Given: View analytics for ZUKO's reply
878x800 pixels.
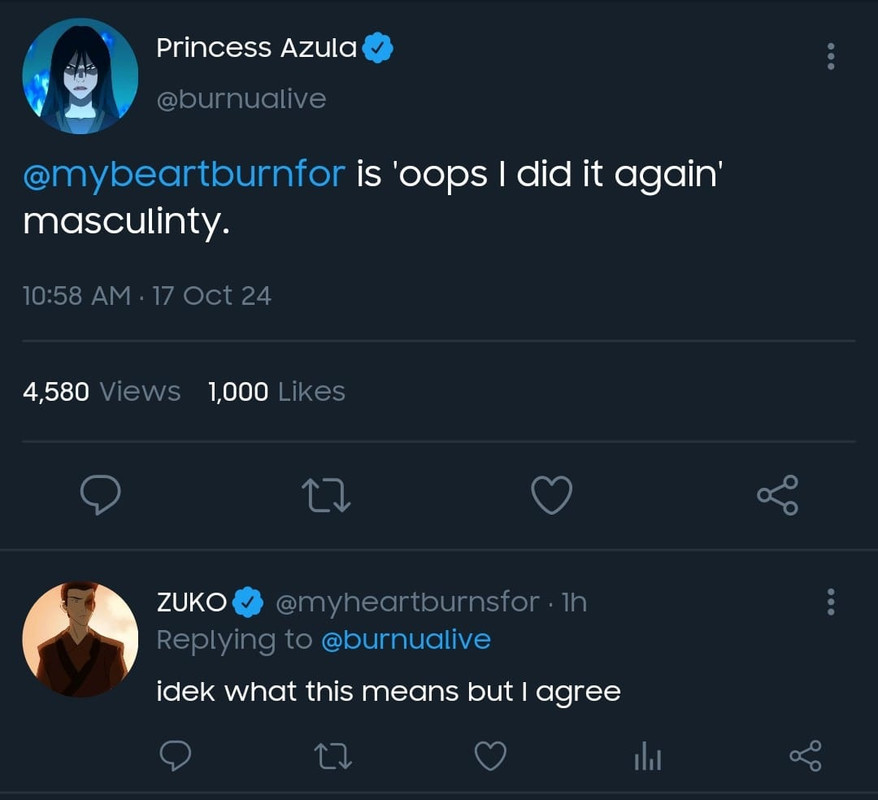Looking at the screenshot, I should coord(647,757).
